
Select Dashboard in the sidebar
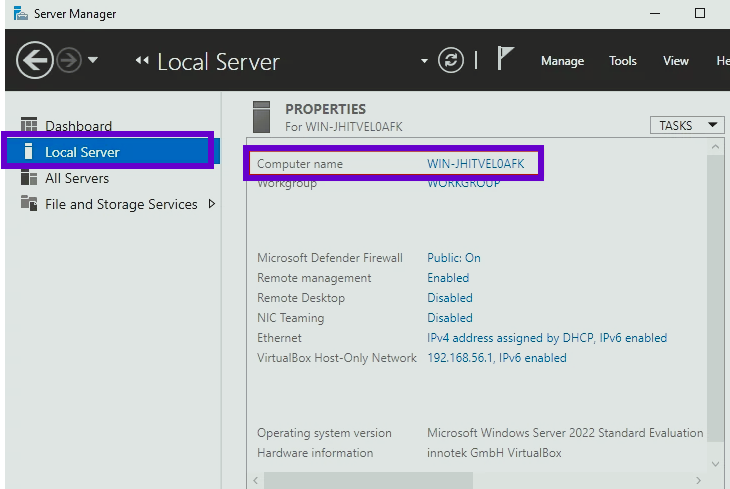point(78,126)
